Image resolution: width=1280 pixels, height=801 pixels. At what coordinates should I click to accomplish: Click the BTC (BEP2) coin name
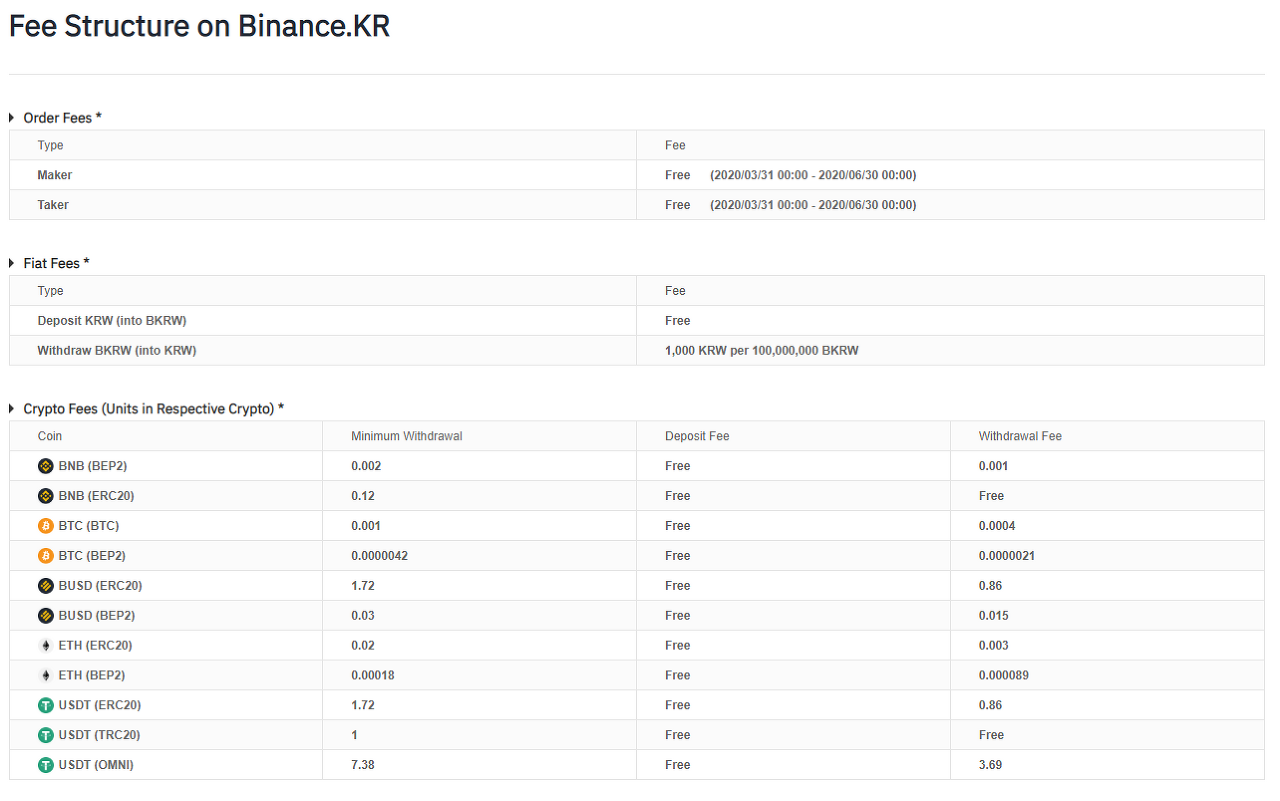(x=92, y=556)
